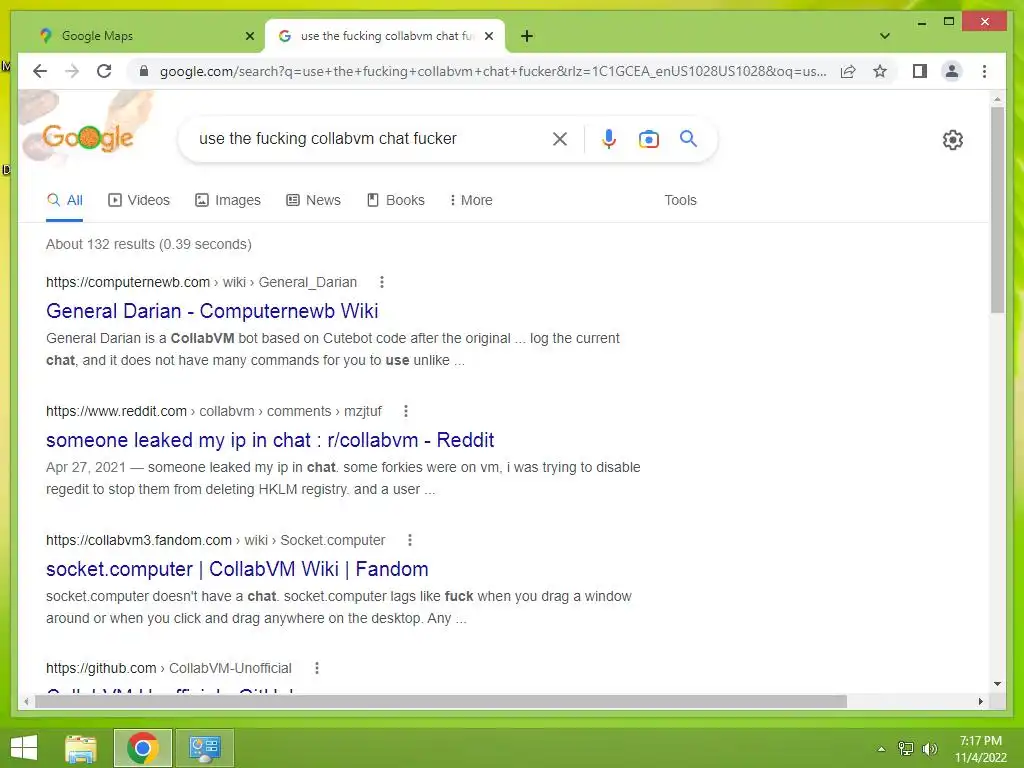
Task: Open Windows Start menu
Action: pyautogui.click(x=24, y=748)
